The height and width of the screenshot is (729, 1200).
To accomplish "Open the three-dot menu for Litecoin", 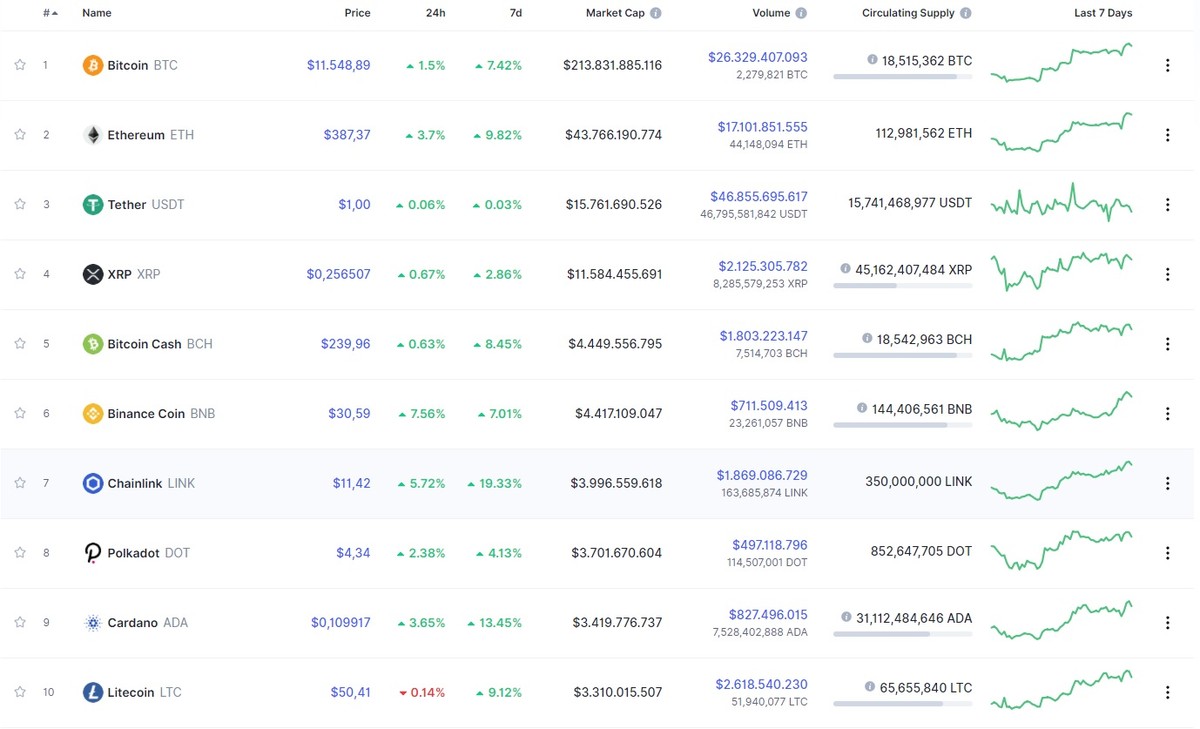I will pos(1167,691).
